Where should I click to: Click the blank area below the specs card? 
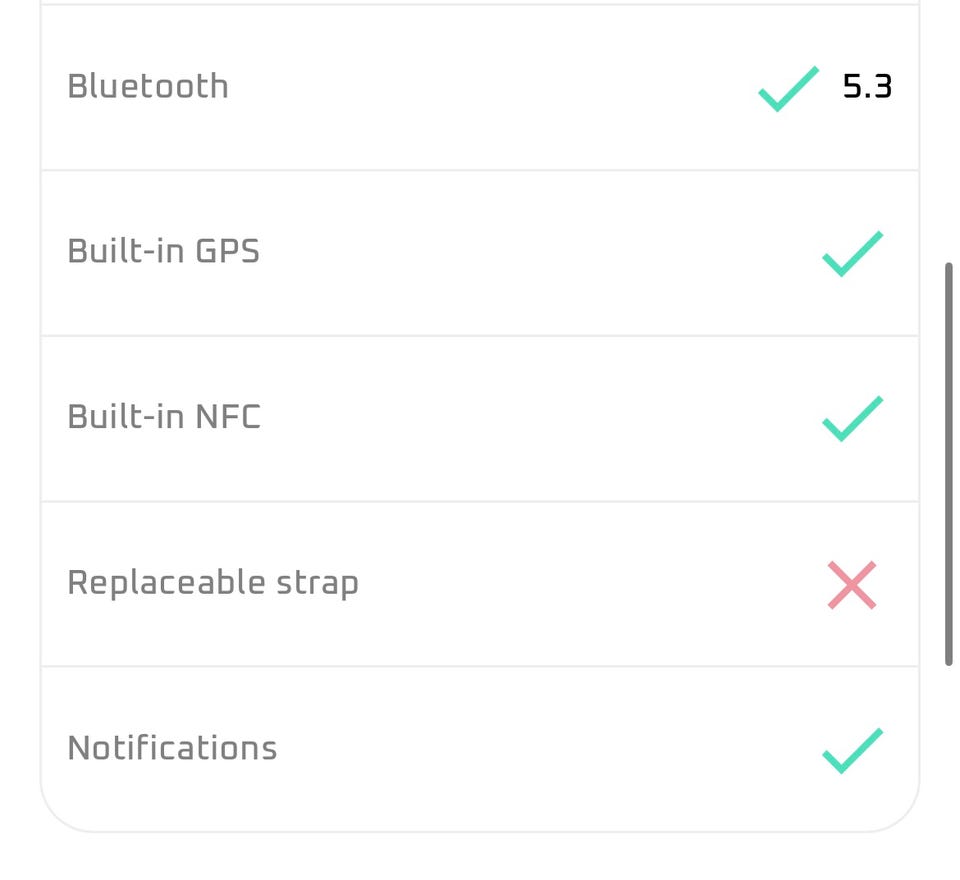(480, 856)
